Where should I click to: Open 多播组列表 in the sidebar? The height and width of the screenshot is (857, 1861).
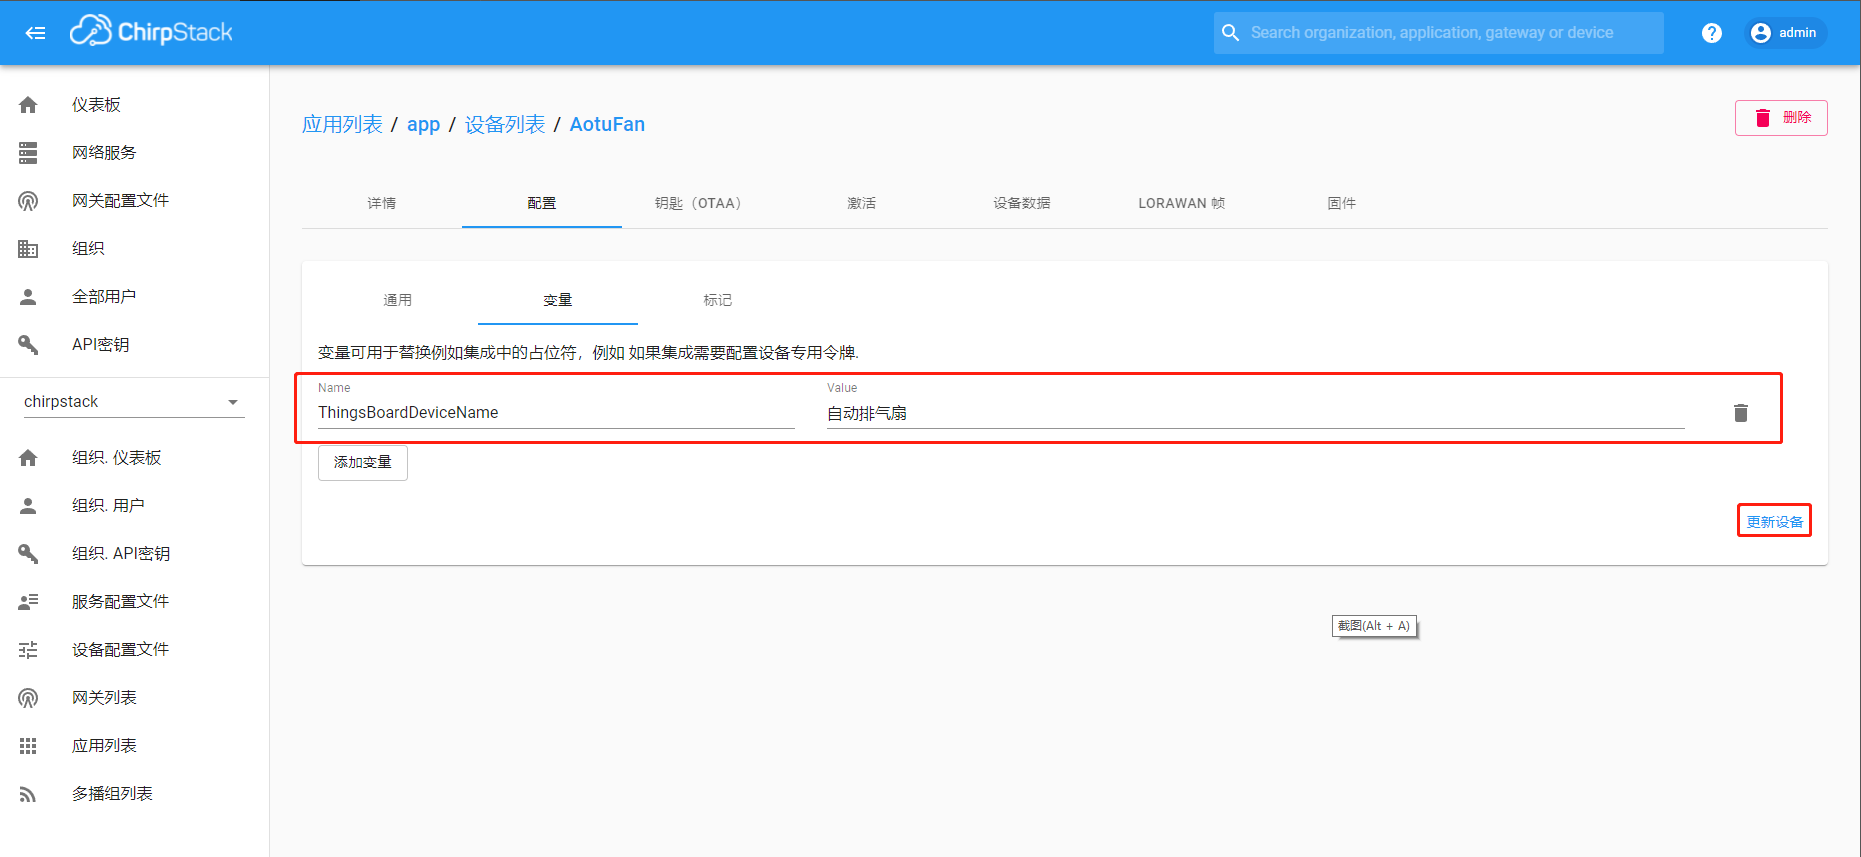click(x=112, y=794)
